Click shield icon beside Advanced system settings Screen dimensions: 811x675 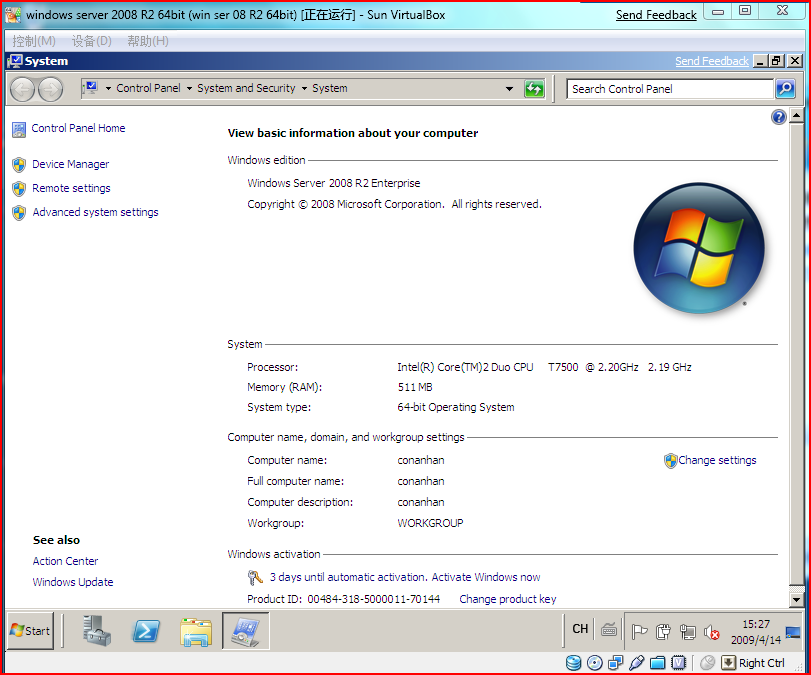pos(19,213)
